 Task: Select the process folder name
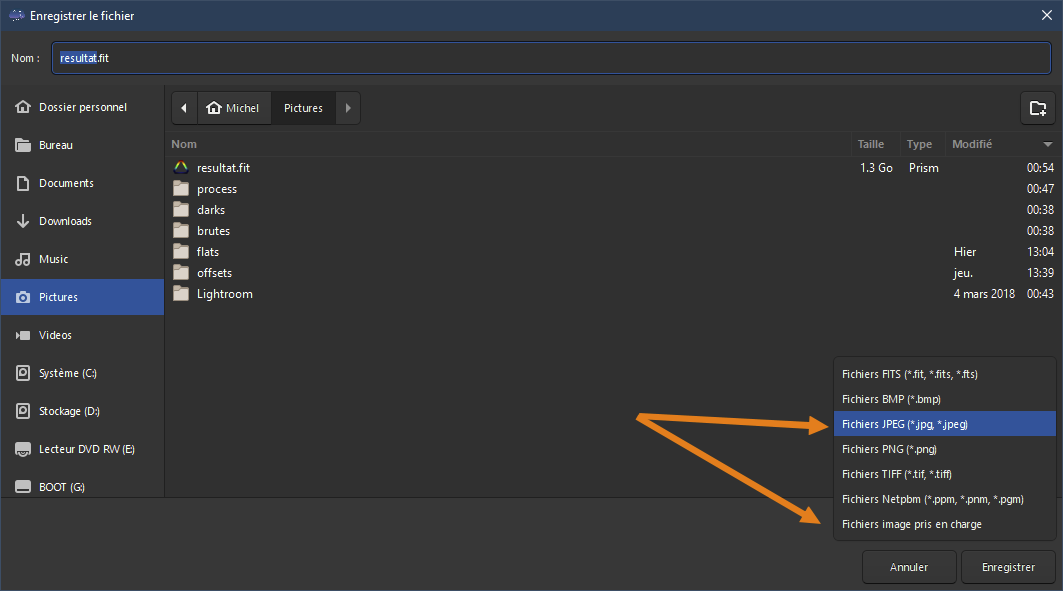click(217, 189)
